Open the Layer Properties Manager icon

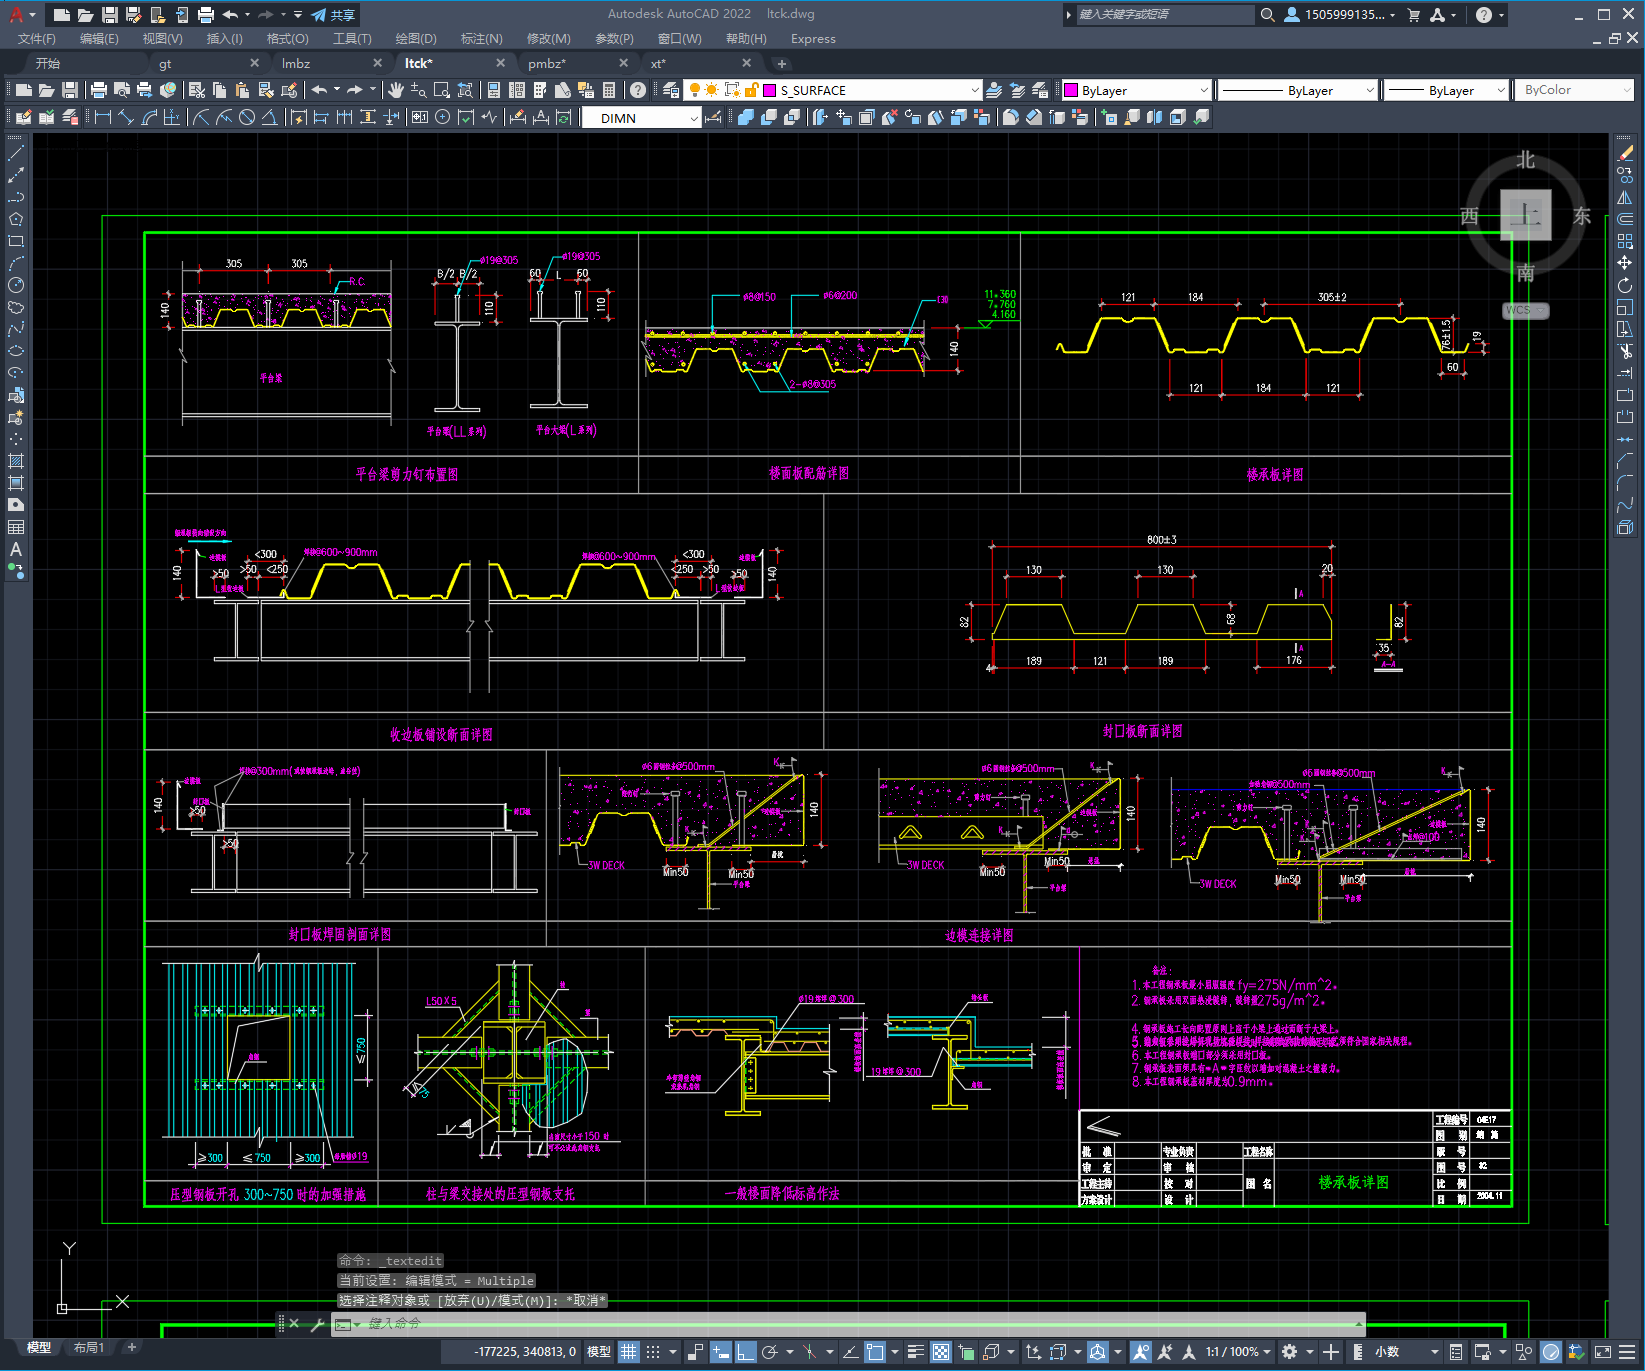670,90
